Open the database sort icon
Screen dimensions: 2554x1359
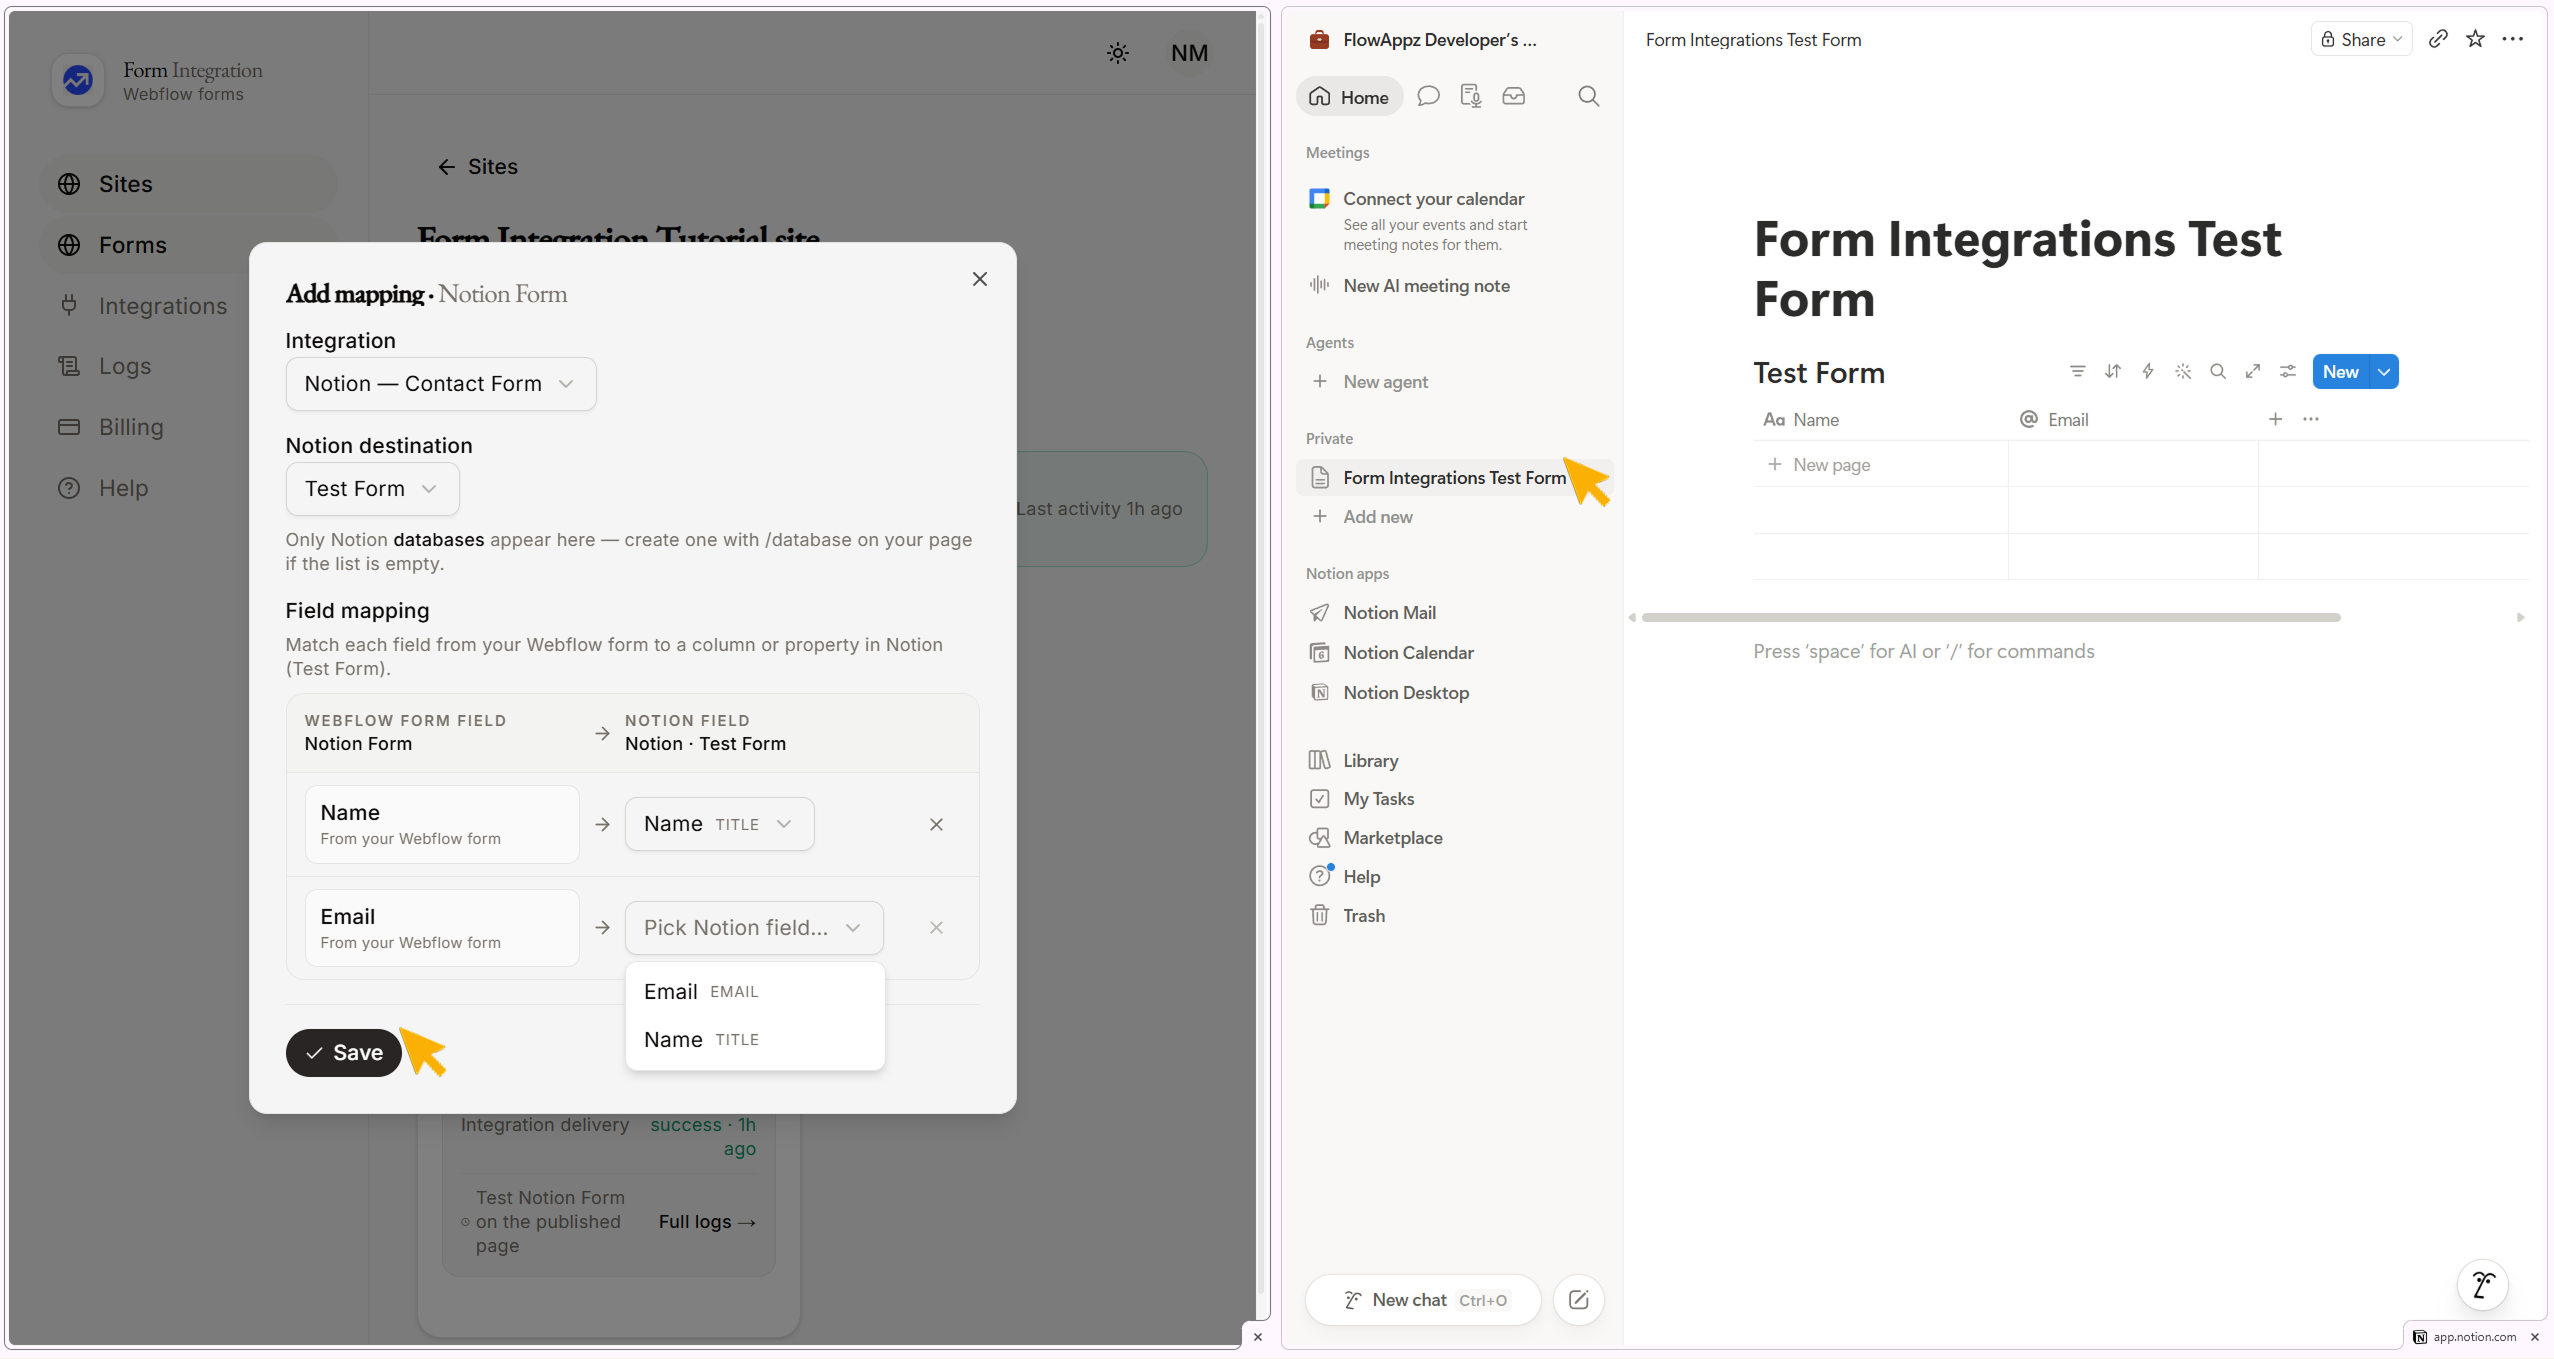(2112, 372)
